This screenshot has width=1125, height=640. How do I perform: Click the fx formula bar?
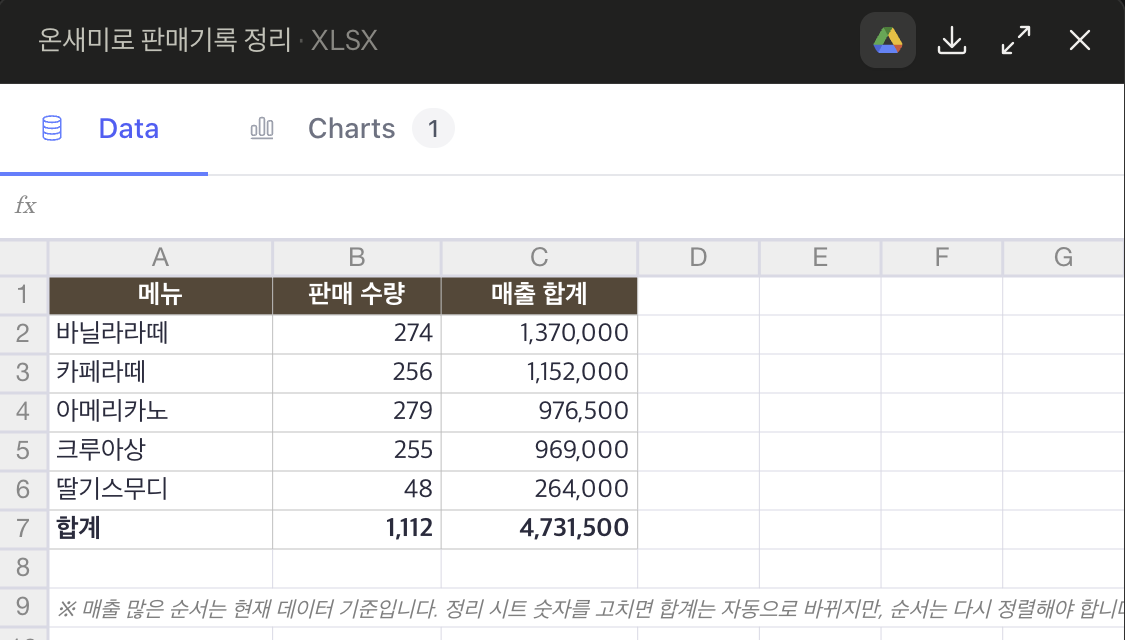pos(562,206)
